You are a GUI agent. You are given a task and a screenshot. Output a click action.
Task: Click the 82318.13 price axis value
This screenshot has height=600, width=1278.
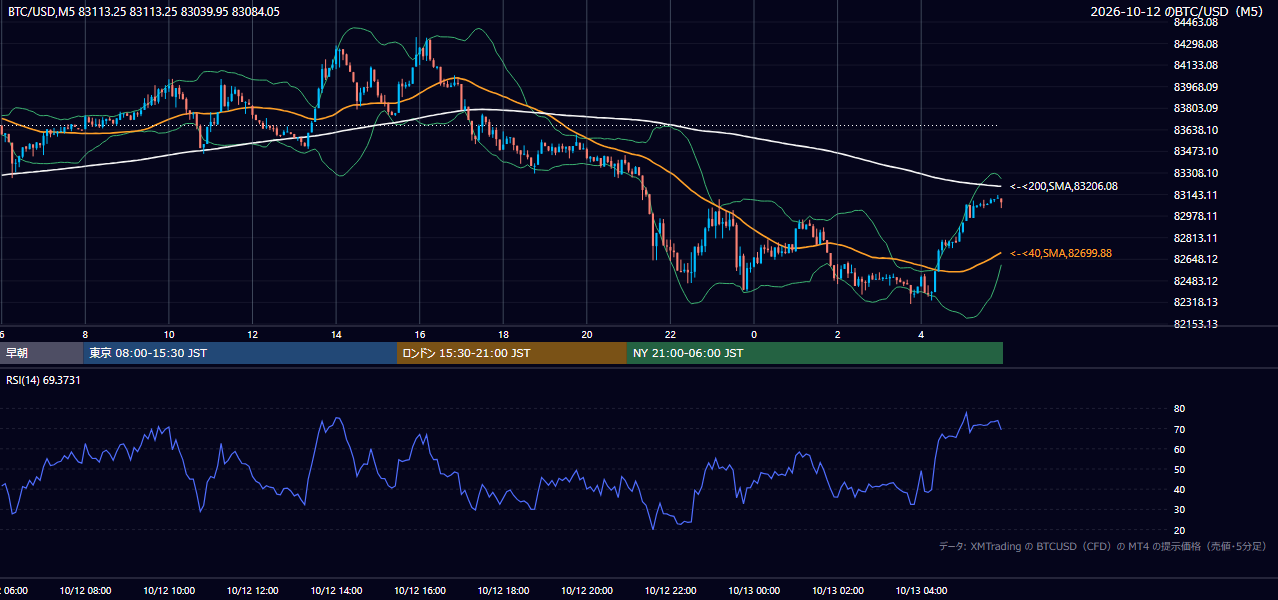tap(1195, 302)
